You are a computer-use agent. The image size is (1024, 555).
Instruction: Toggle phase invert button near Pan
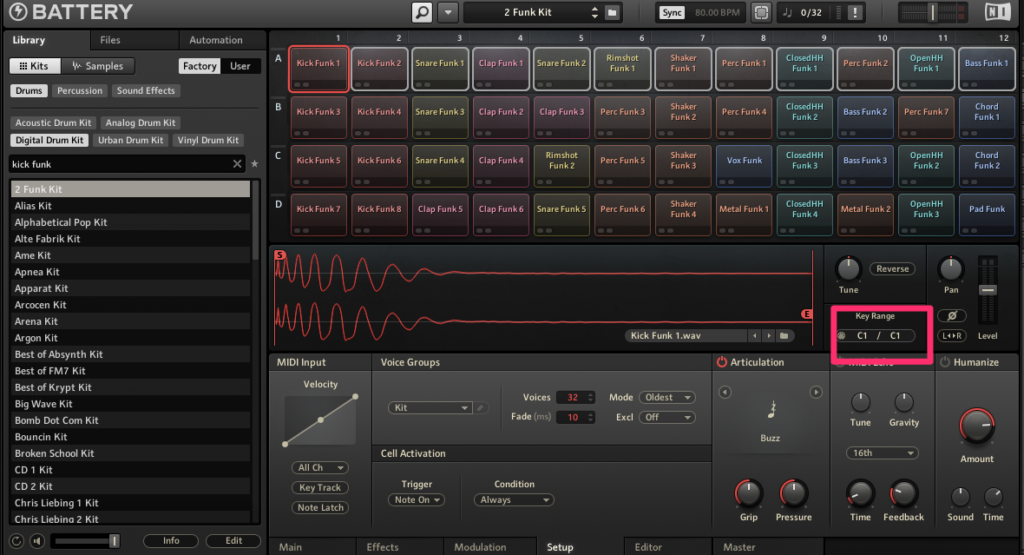(x=951, y=315)
